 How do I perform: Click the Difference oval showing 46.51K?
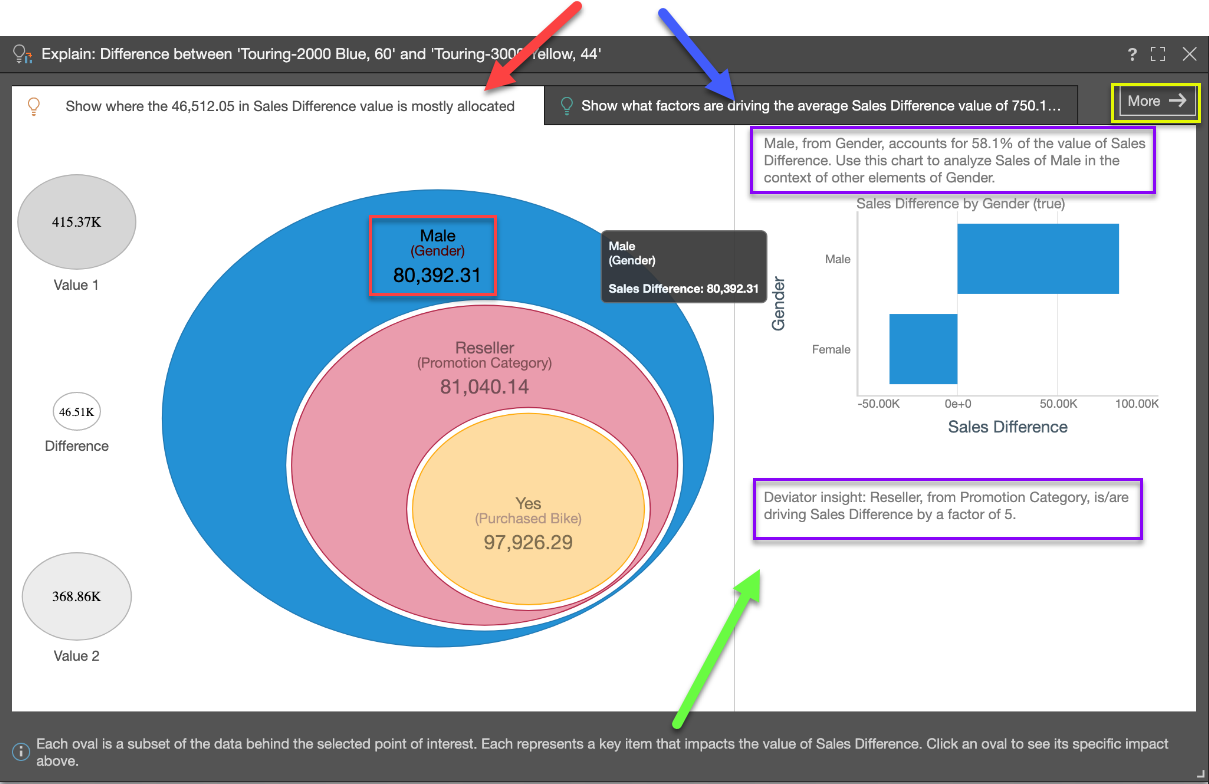click(x=77, y=412)
